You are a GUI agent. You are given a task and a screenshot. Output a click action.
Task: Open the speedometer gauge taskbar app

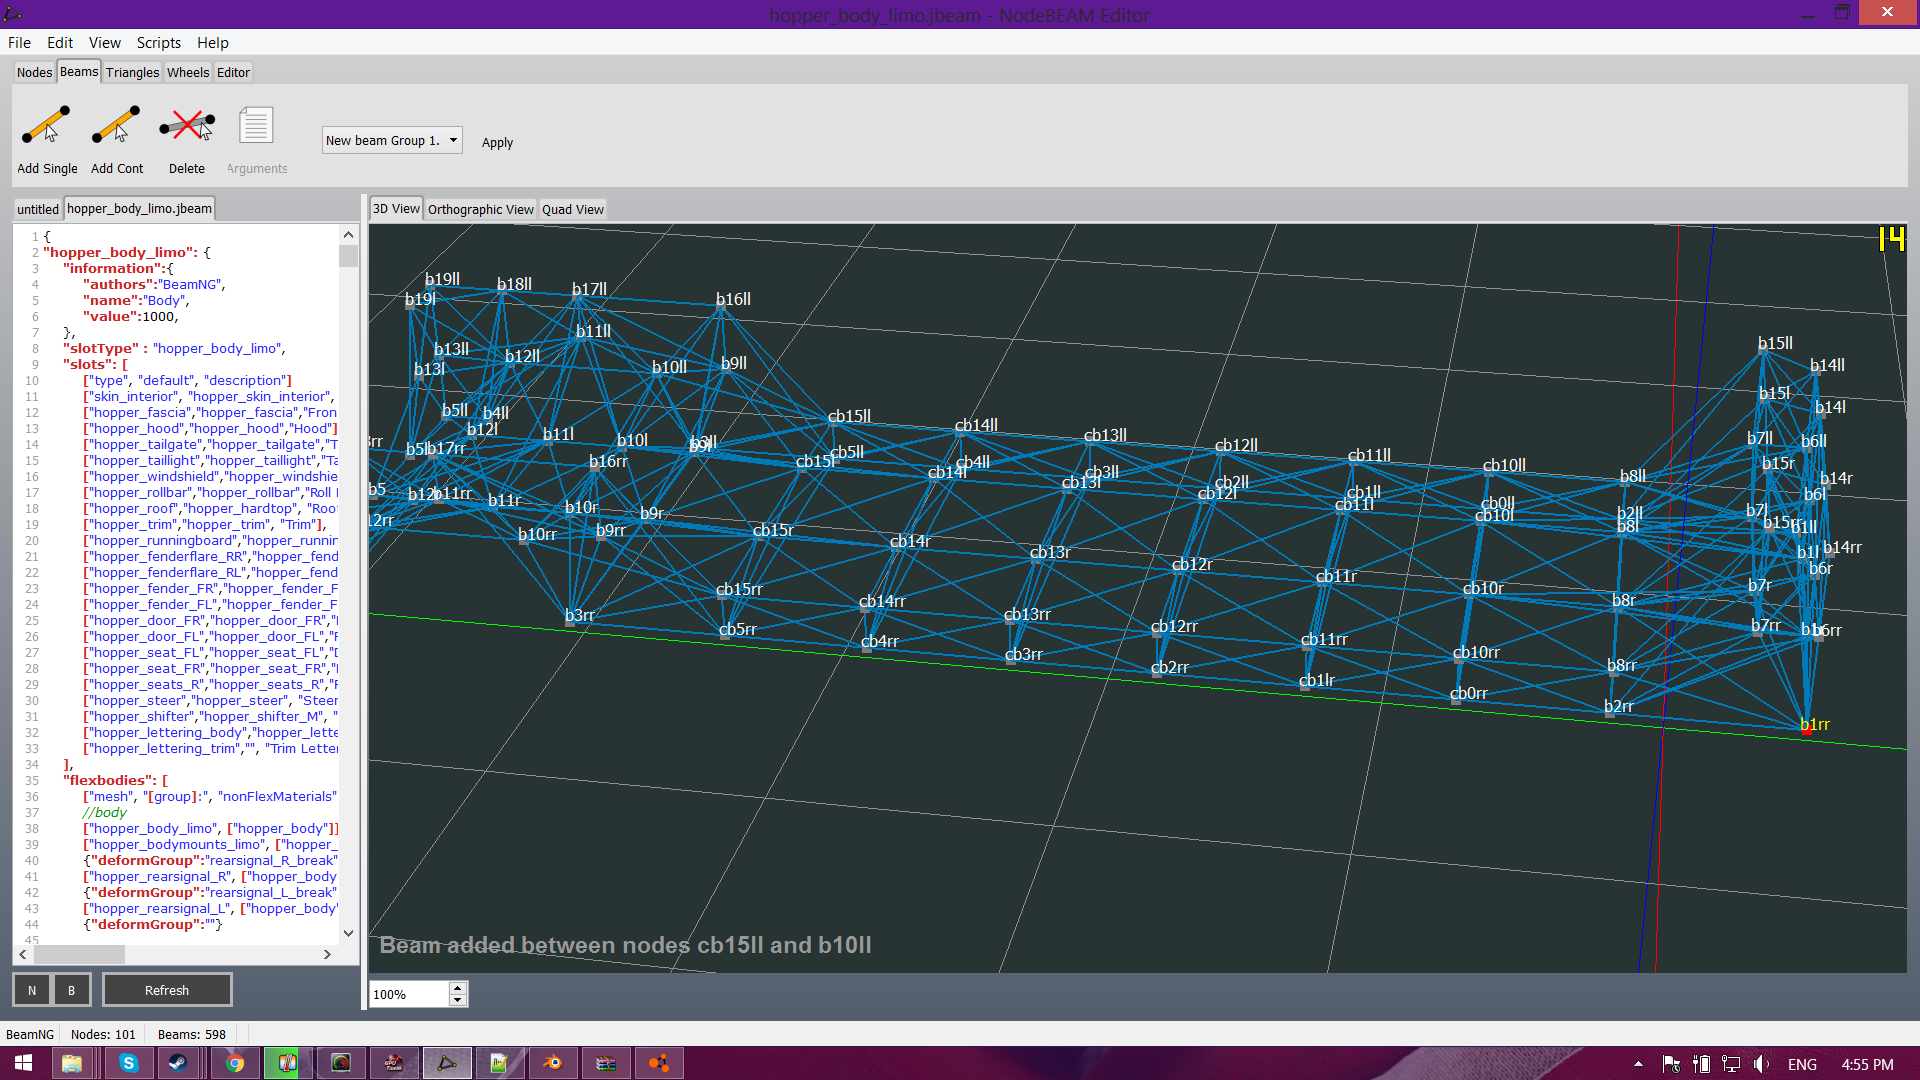point(341,1063)
